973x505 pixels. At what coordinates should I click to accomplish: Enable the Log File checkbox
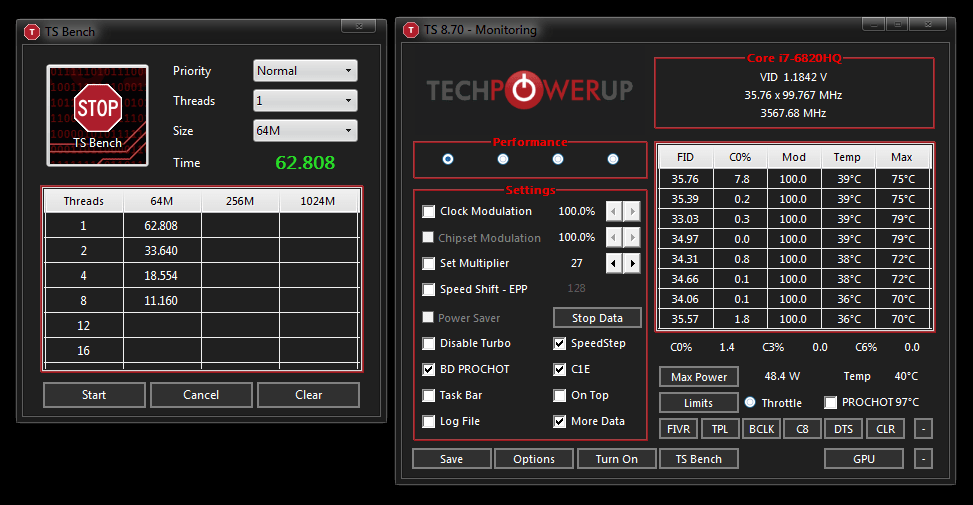pyautogui.click(x=428, y=421)
